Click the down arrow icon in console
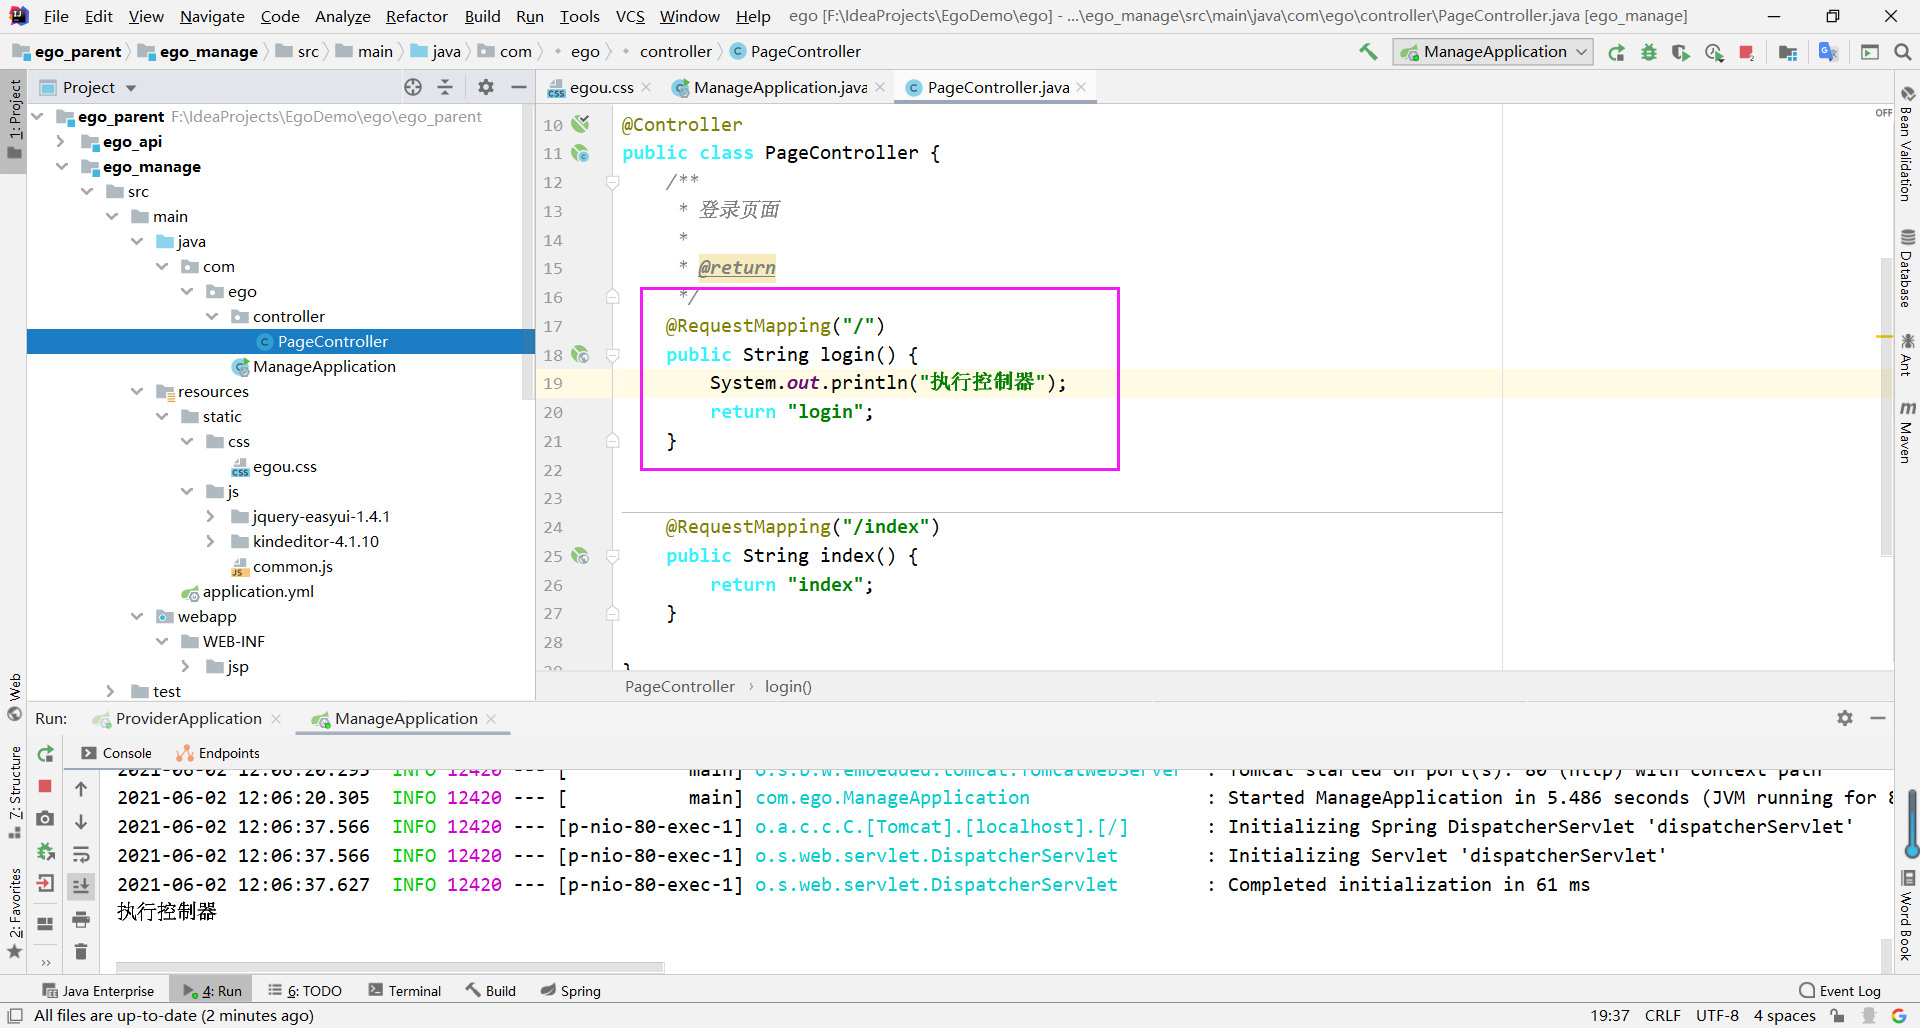 (81, 822)
